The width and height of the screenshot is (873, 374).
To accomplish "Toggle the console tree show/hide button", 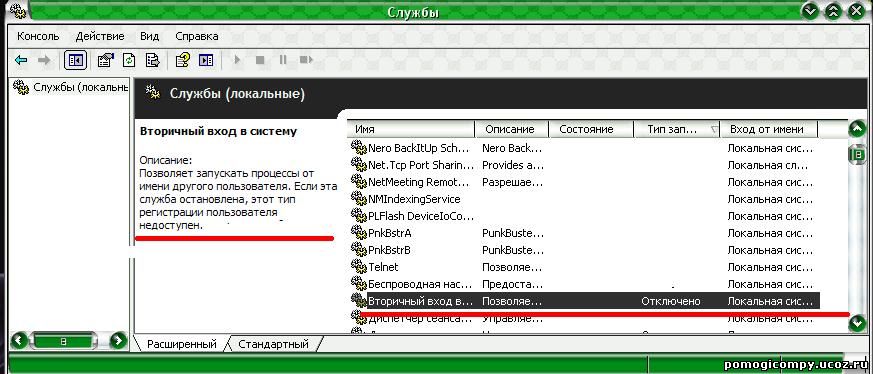I will (75, 60).
